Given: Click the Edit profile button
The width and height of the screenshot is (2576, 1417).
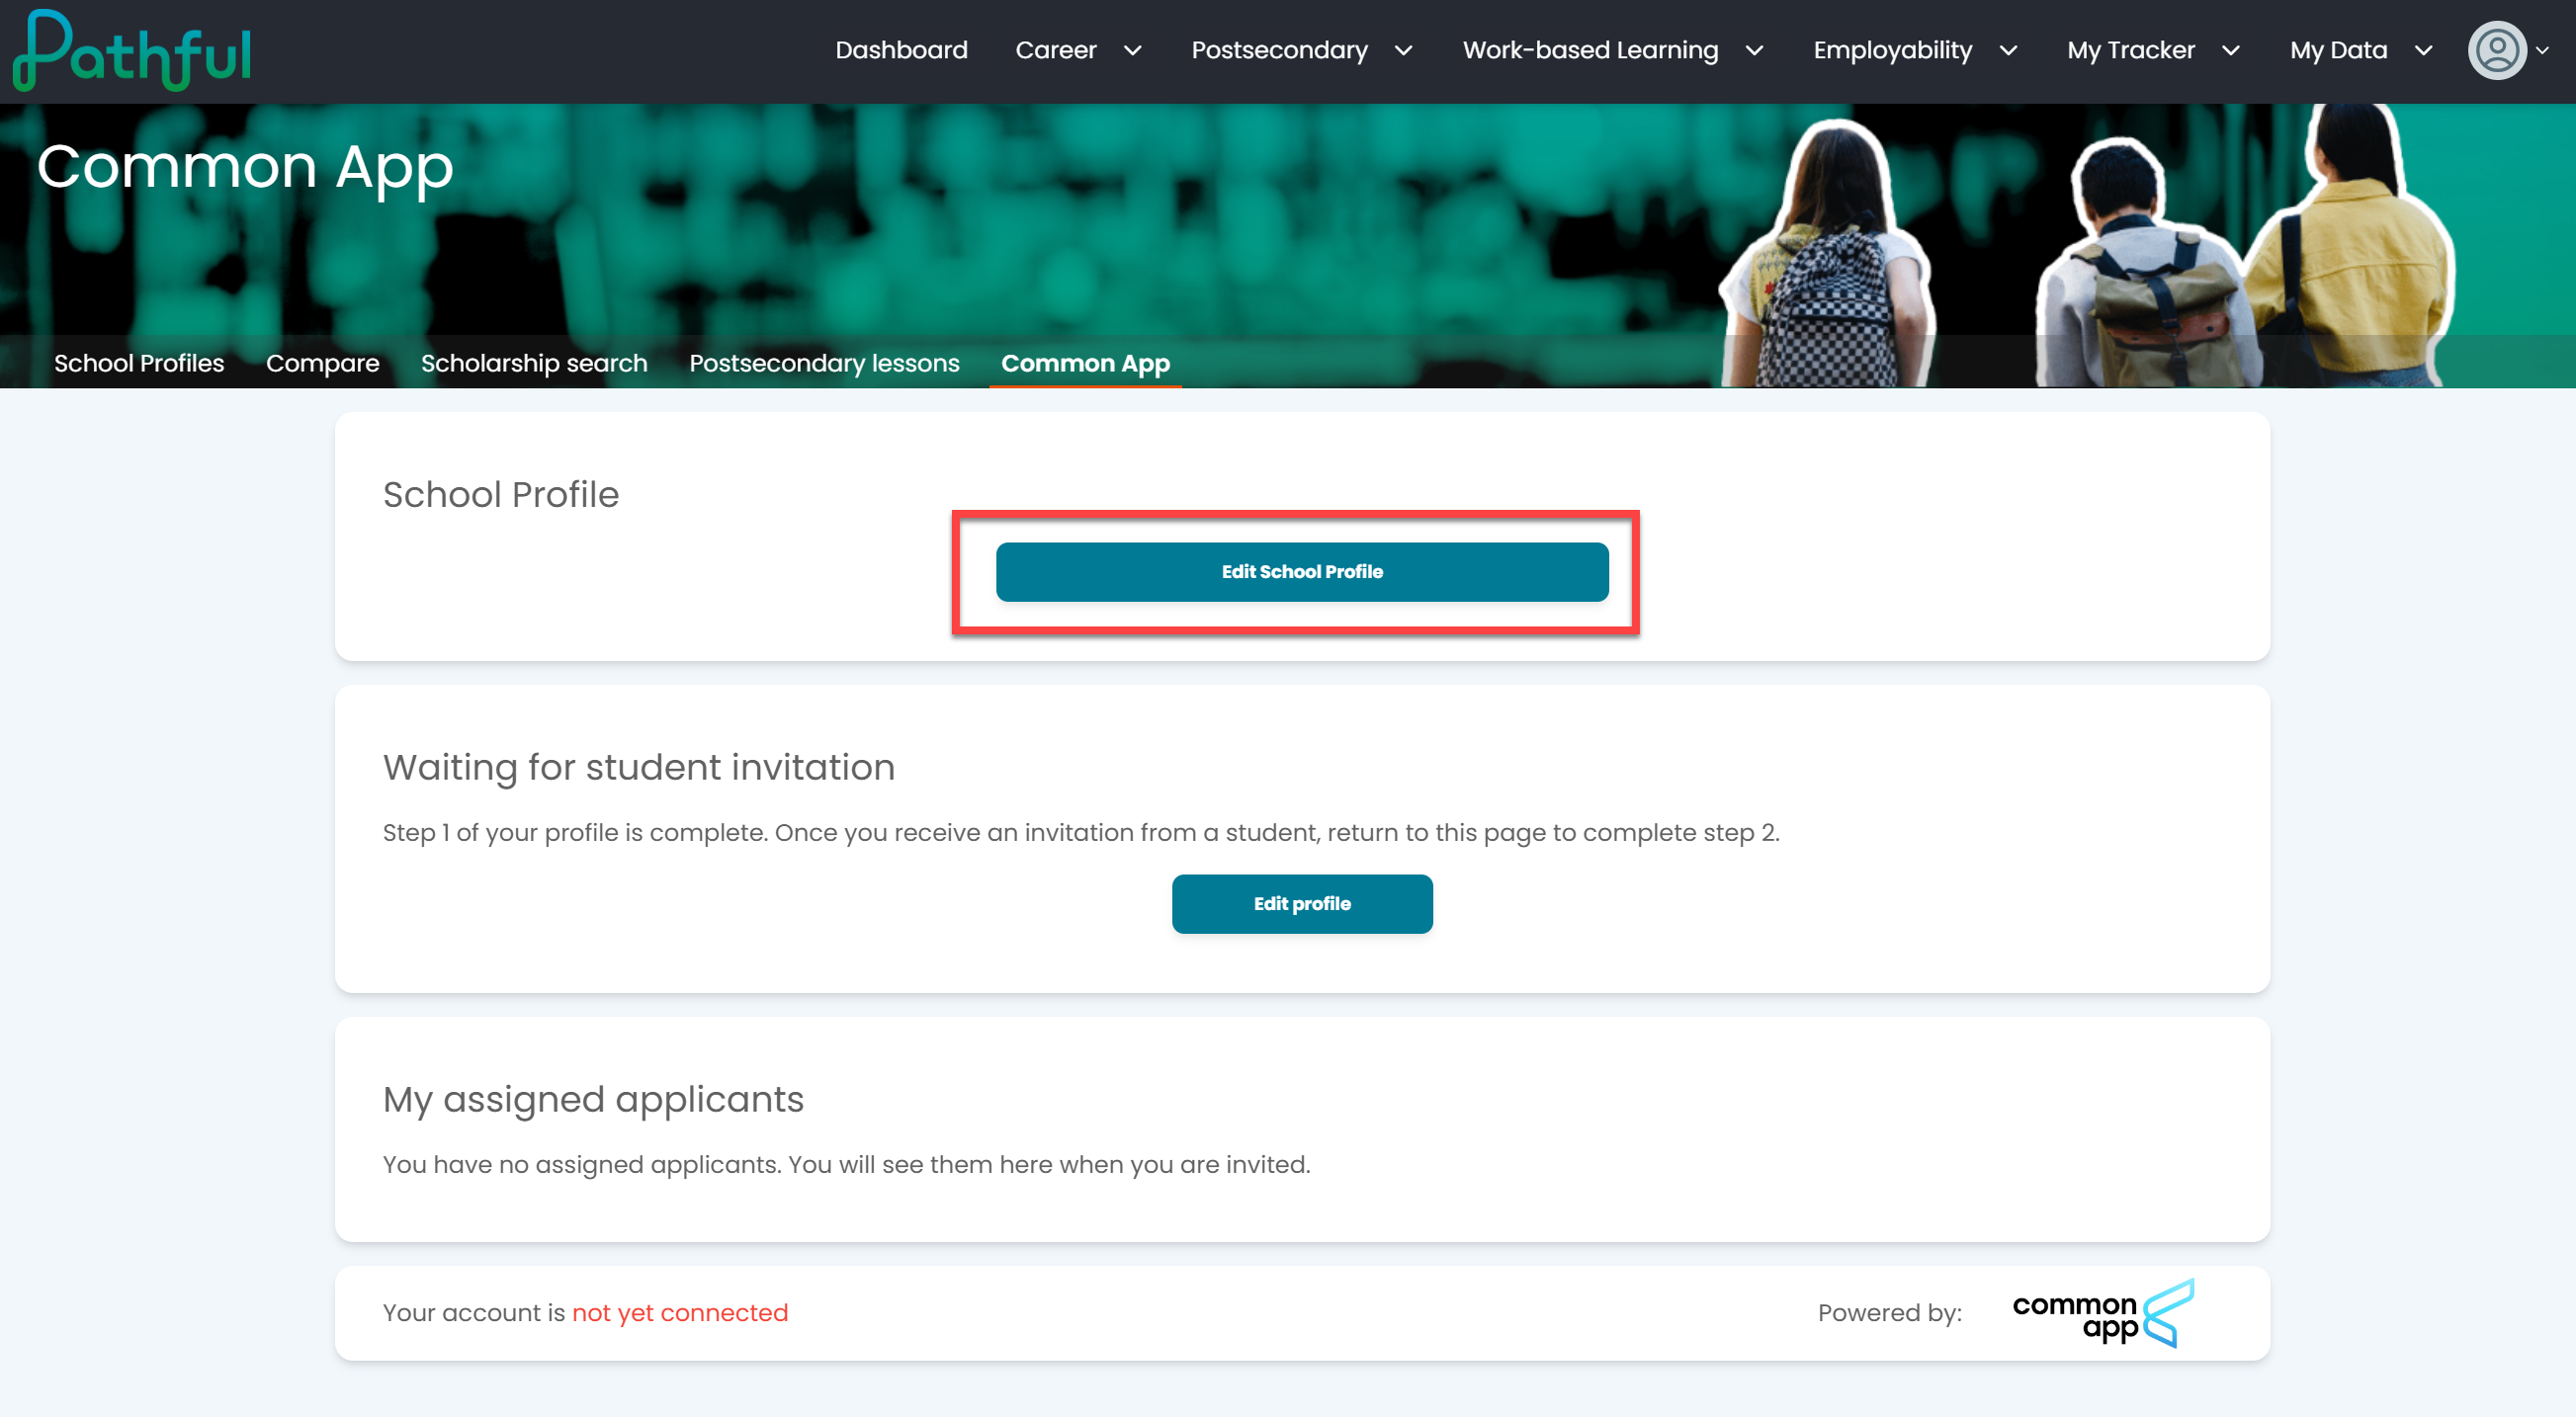Looking at the screenshot, I should (x=1302, y=904).
